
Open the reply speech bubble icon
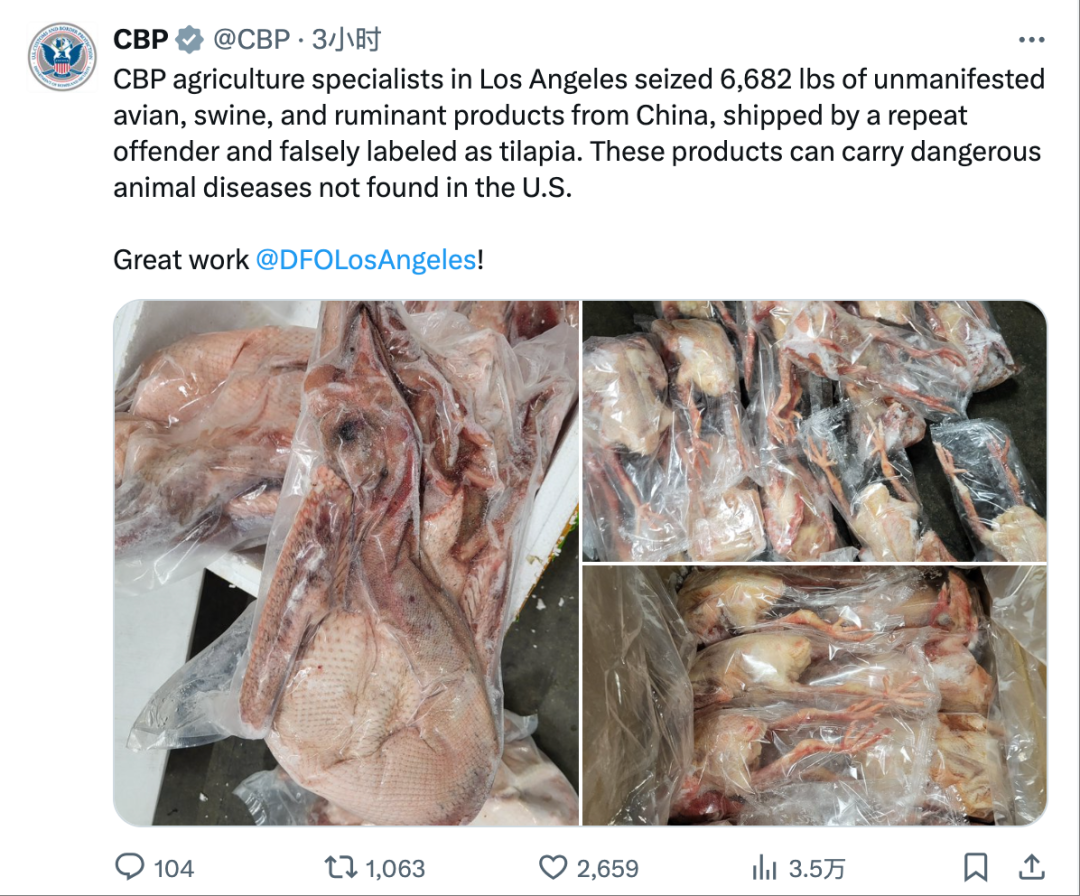pos(130,867)
